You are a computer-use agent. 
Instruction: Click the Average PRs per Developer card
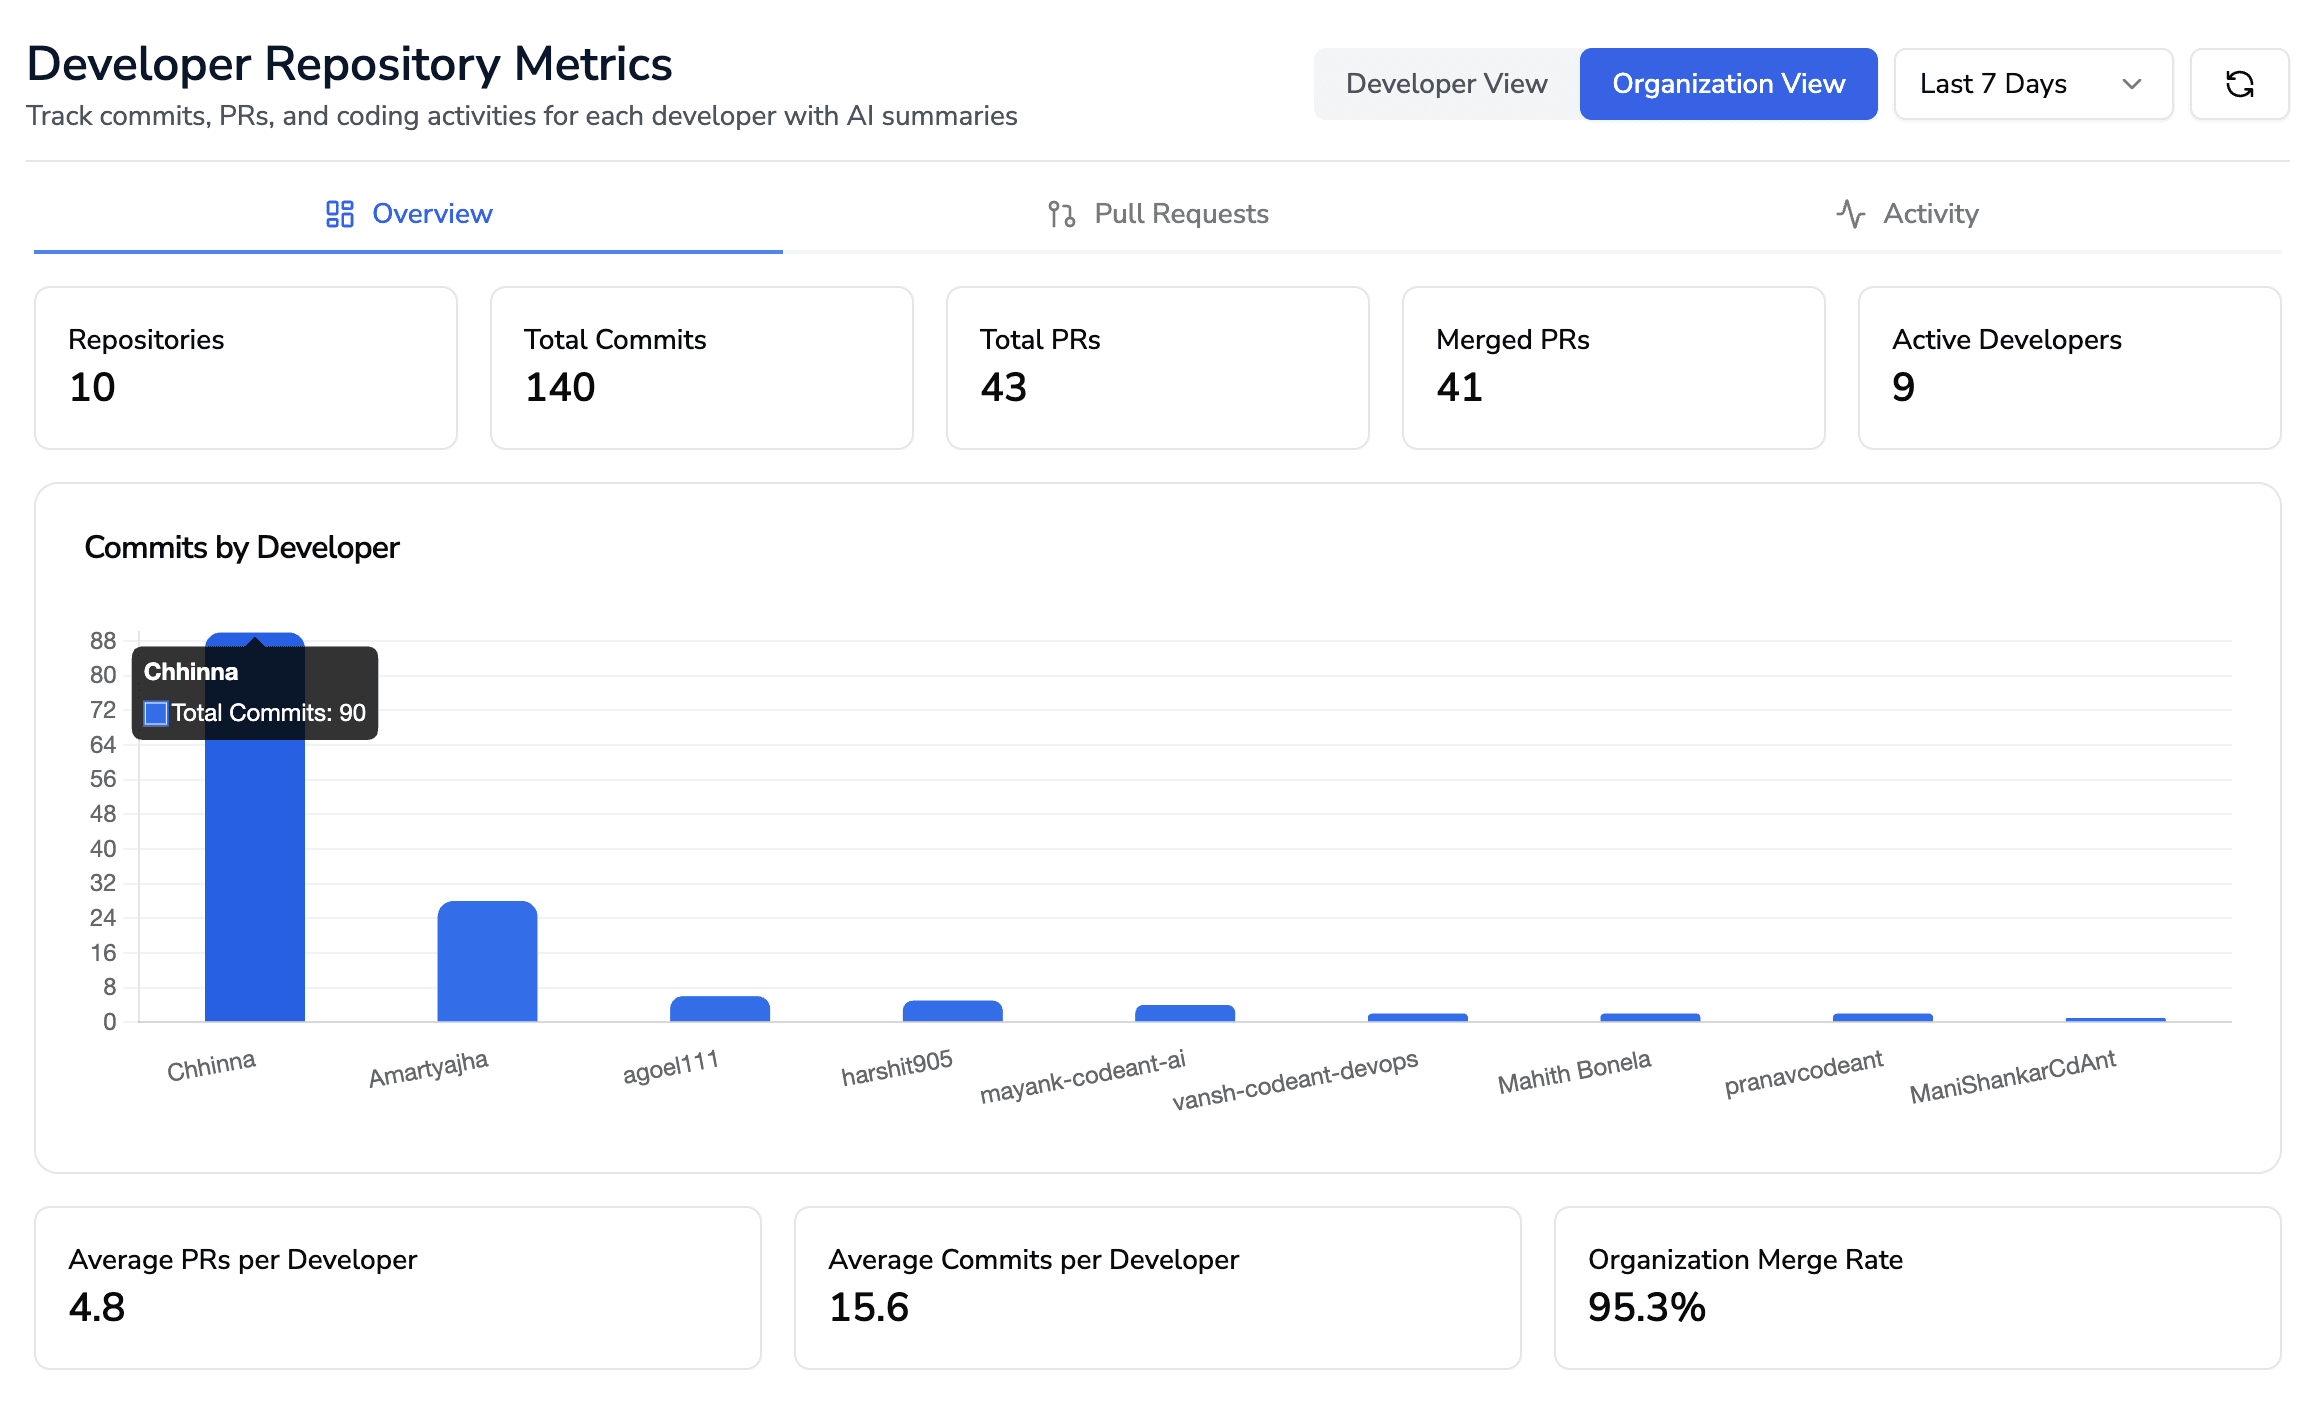pos(398,1288)
